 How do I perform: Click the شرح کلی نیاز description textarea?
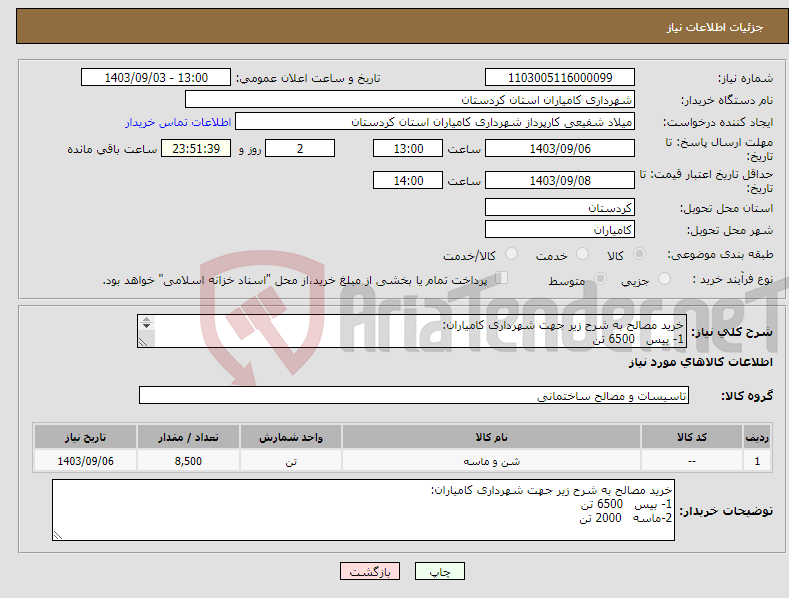pyautogui.click(x=412, y=331)
